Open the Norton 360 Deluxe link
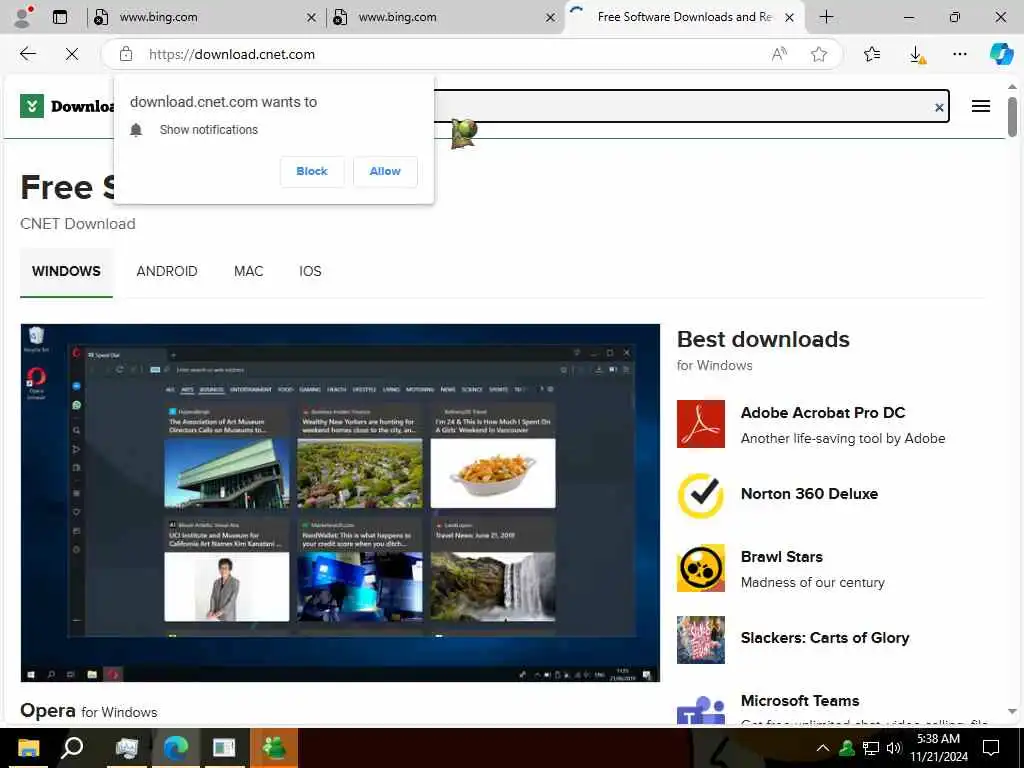Viewport: 1024px width, 768px height. click(809, 494)
